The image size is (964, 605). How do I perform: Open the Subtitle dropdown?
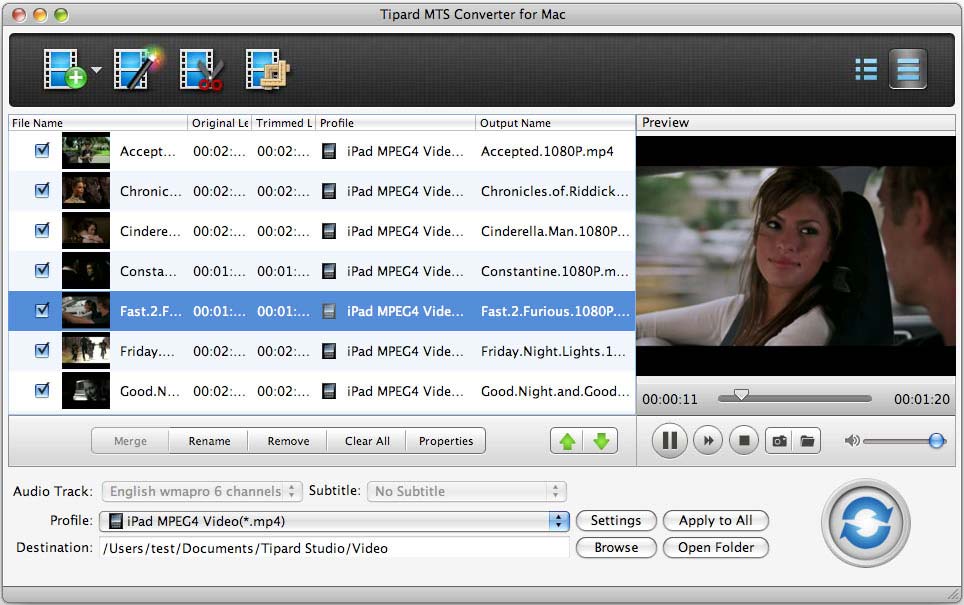[x=465, y=491]
